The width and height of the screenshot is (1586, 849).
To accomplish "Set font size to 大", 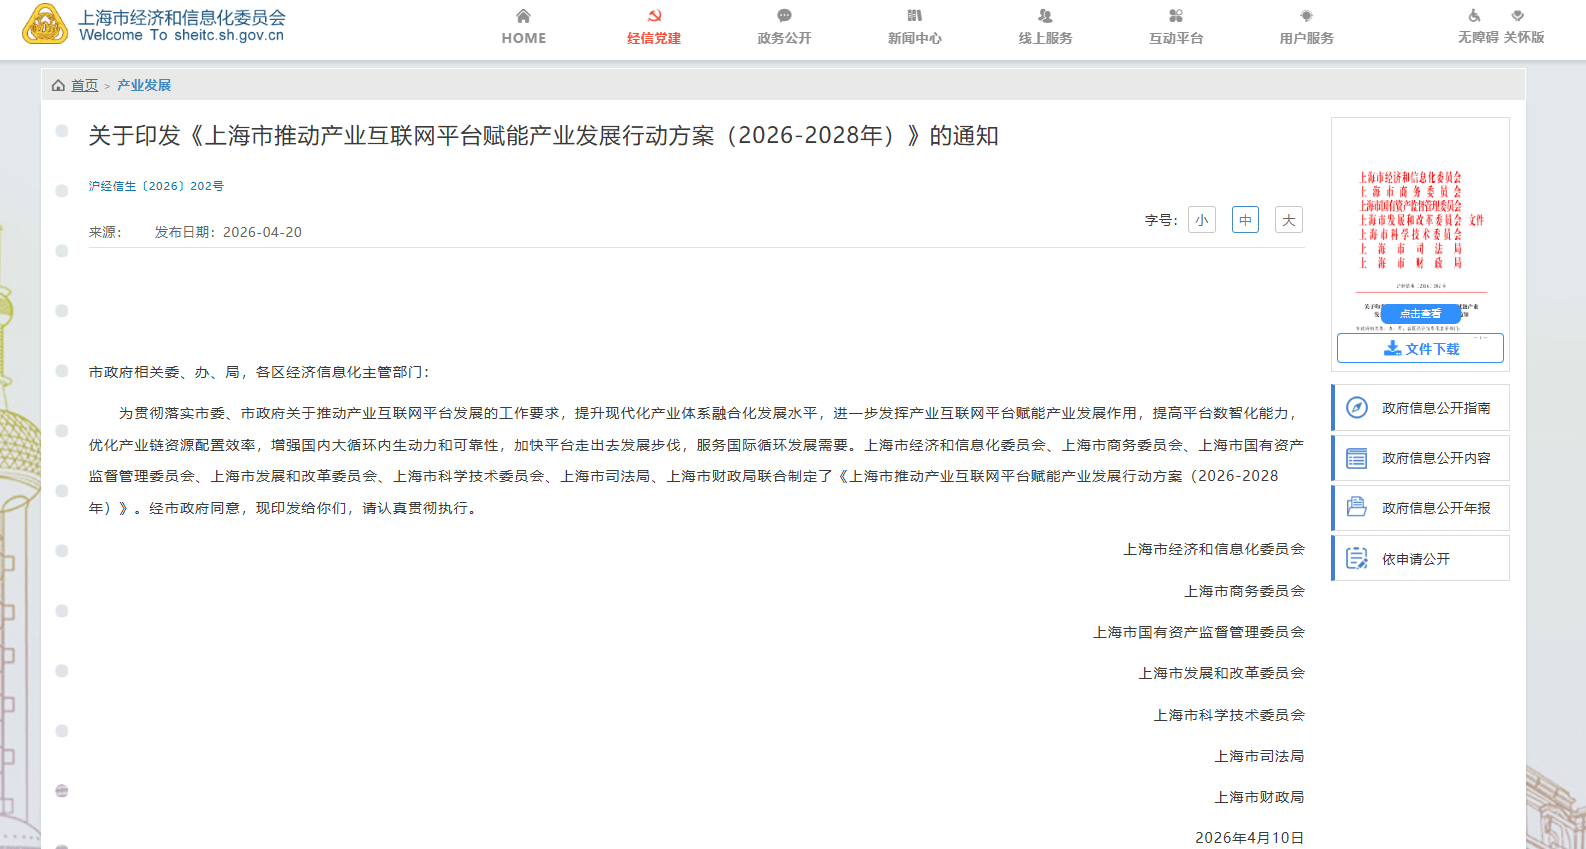I will click(1289, 220).
